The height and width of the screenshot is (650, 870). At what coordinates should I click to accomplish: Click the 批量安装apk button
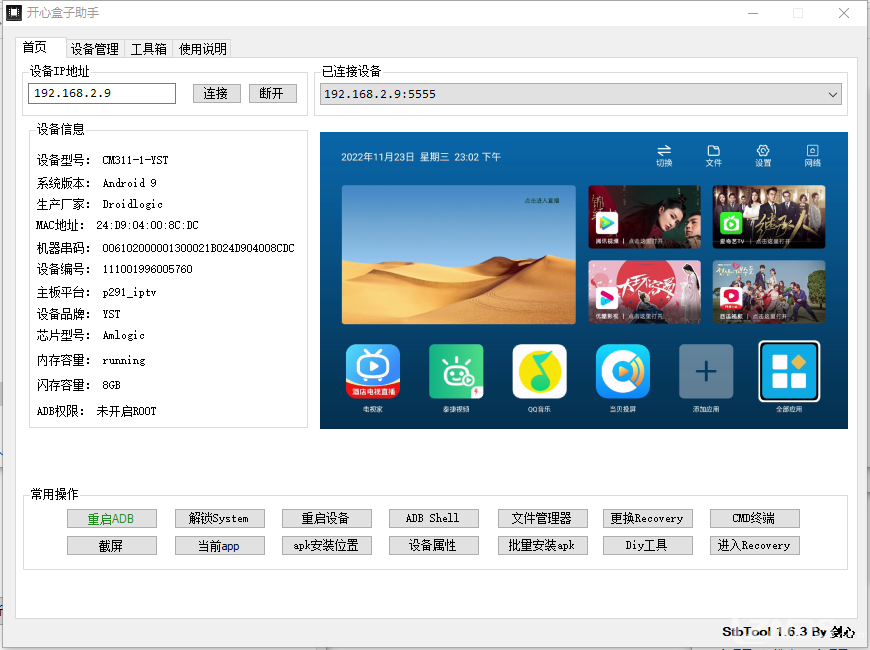(x=542, y=546)
